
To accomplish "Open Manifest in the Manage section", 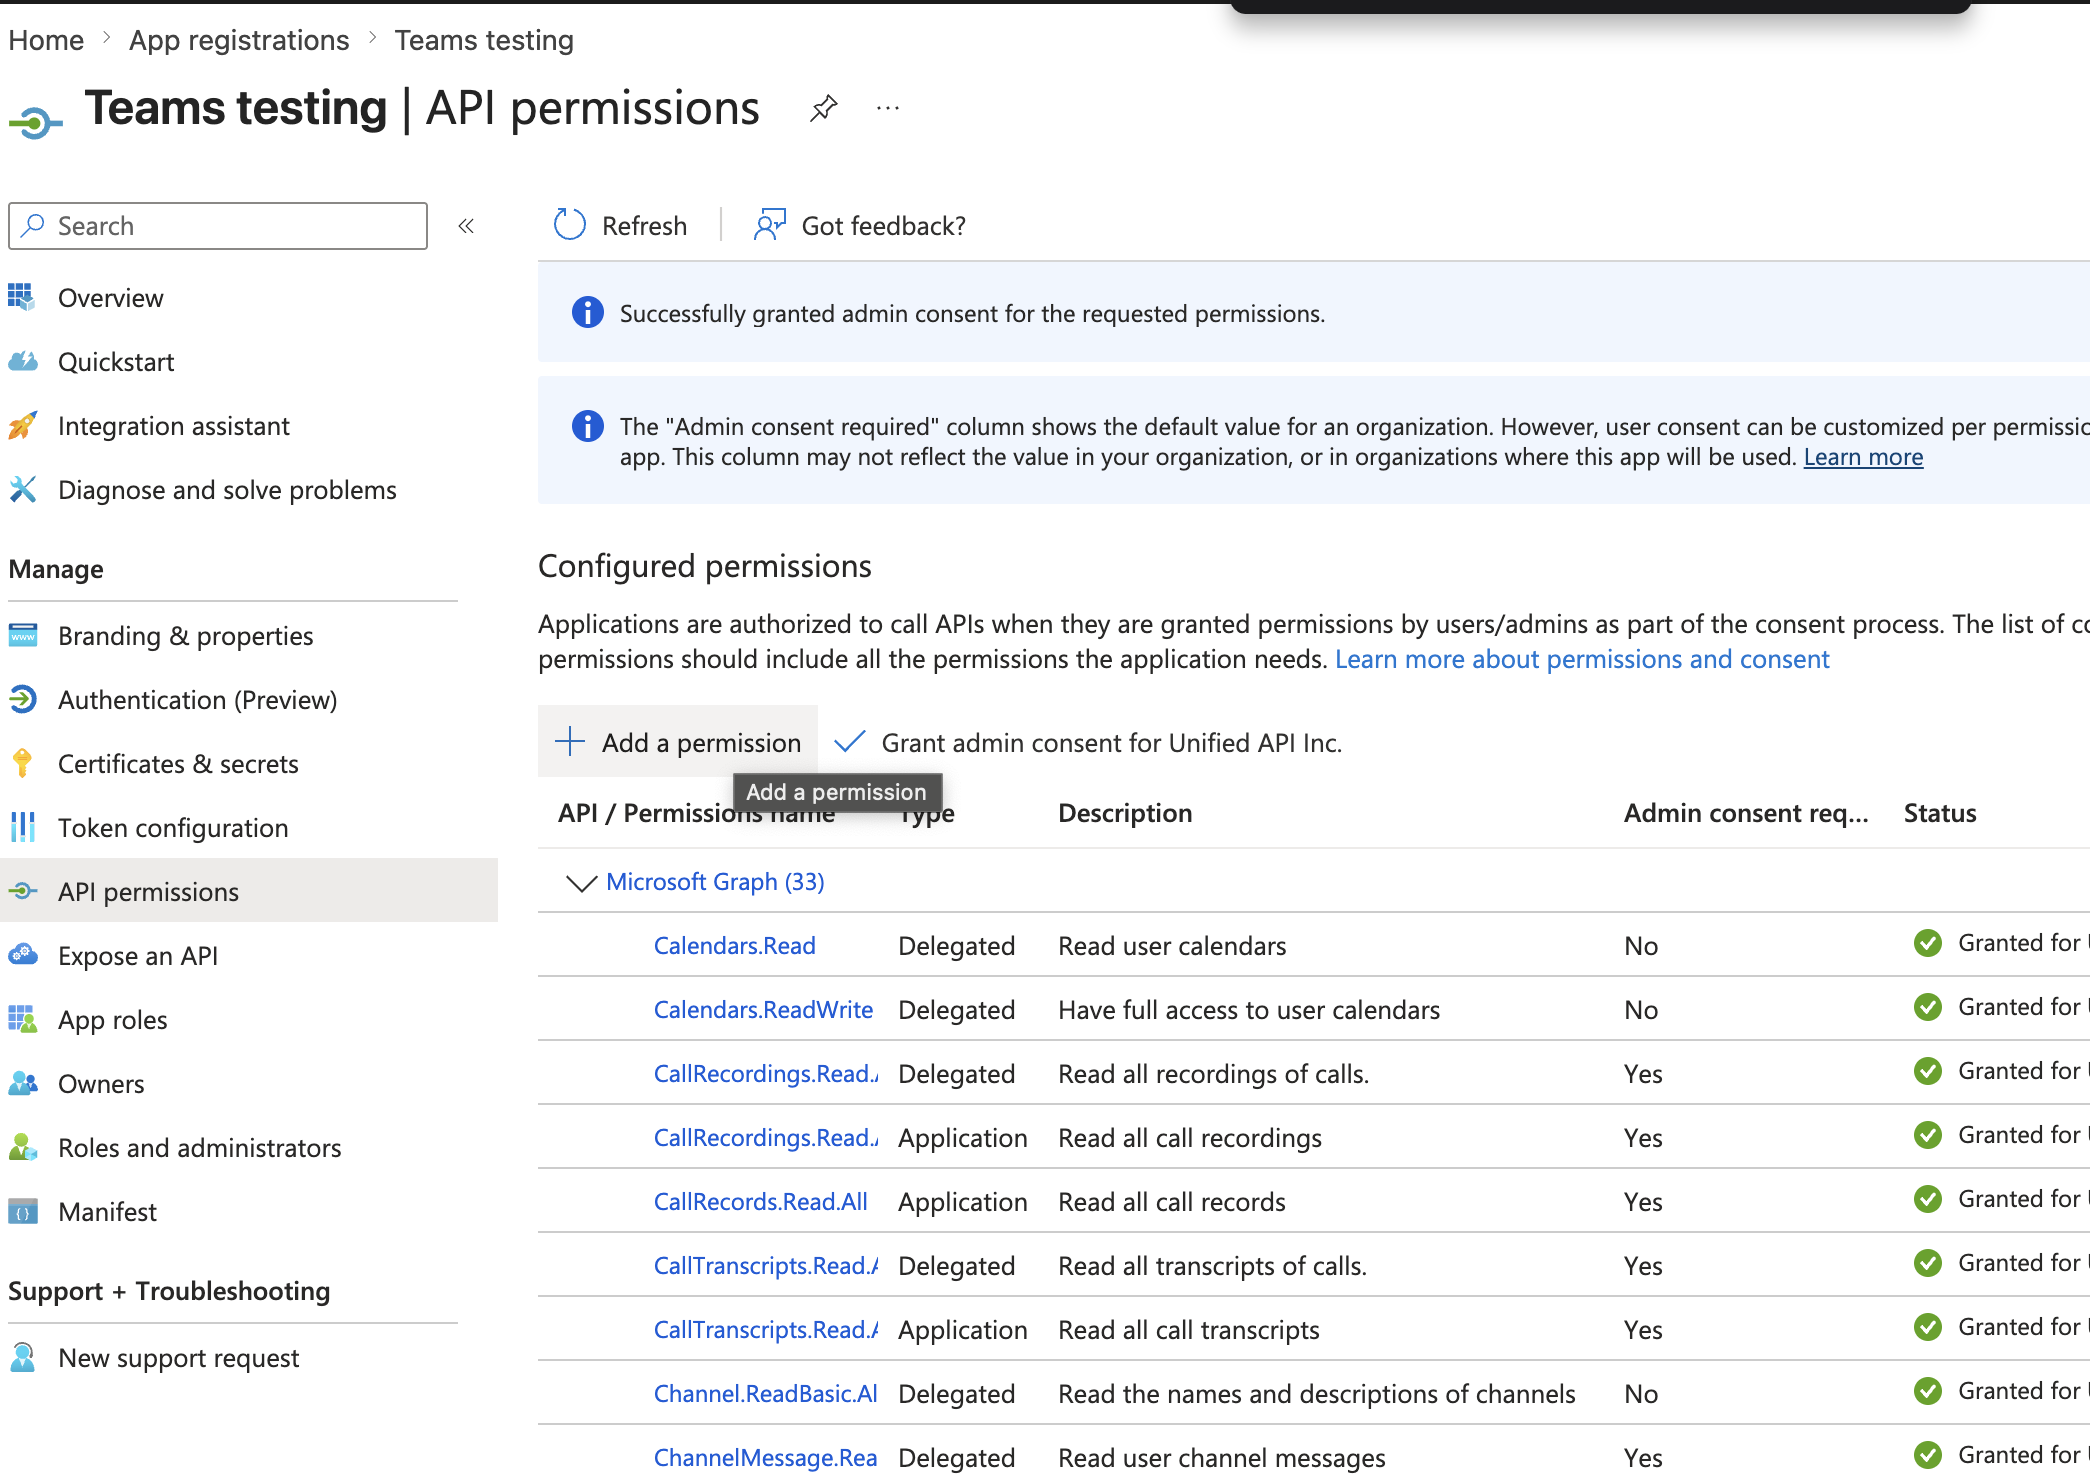I will [107, 1212].
